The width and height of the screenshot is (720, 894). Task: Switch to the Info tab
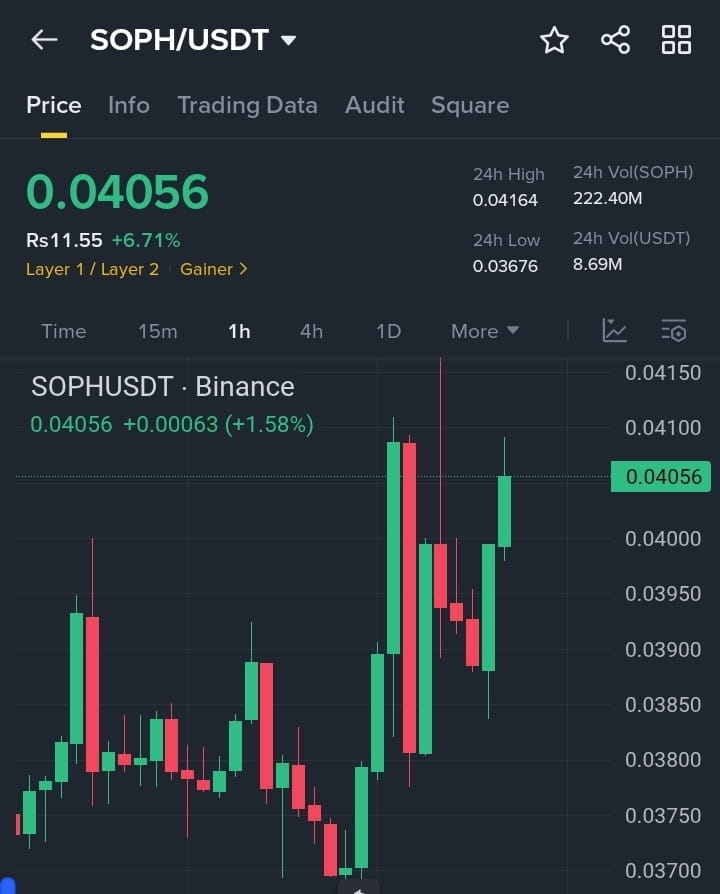[129, 105]
